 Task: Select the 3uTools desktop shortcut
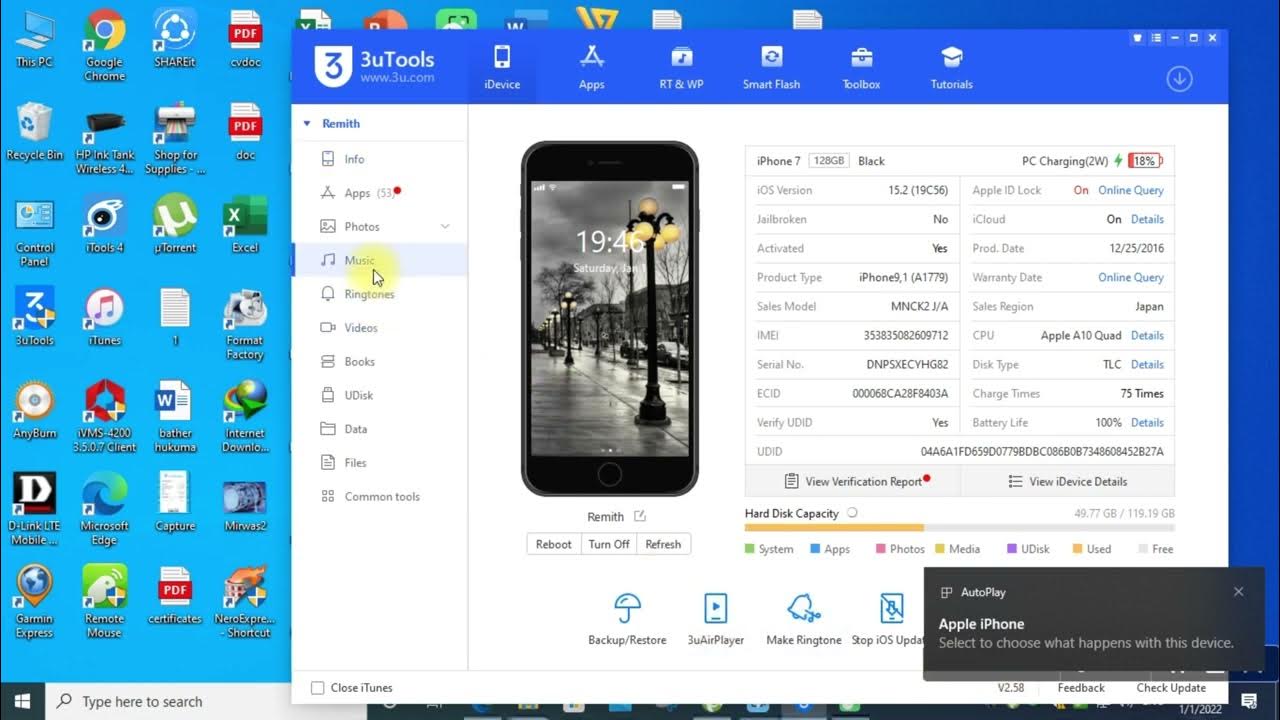pos(34,317)
